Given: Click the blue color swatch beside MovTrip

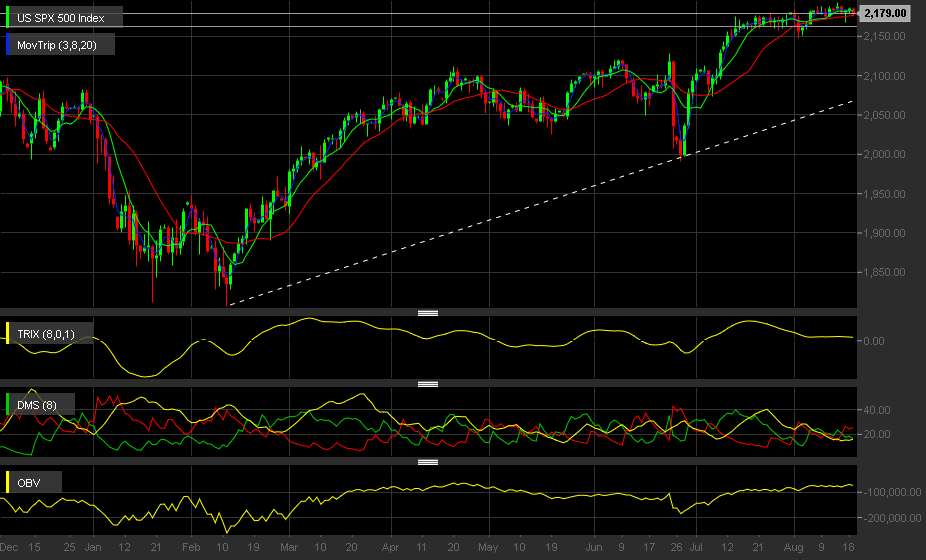Looking at the screenshot, I should [x=8, y=44].
